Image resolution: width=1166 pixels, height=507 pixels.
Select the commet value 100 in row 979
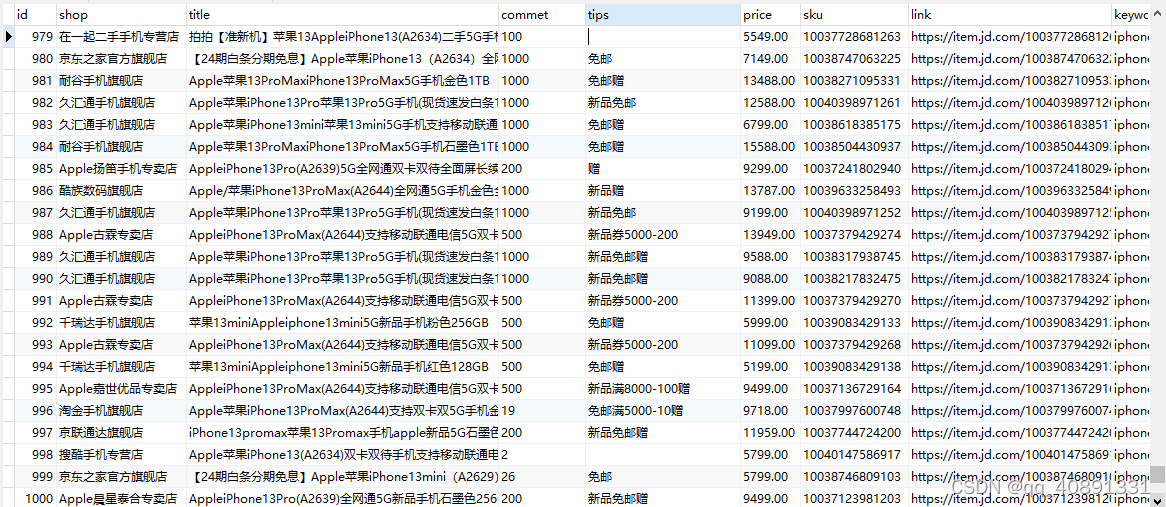(541, 36)
